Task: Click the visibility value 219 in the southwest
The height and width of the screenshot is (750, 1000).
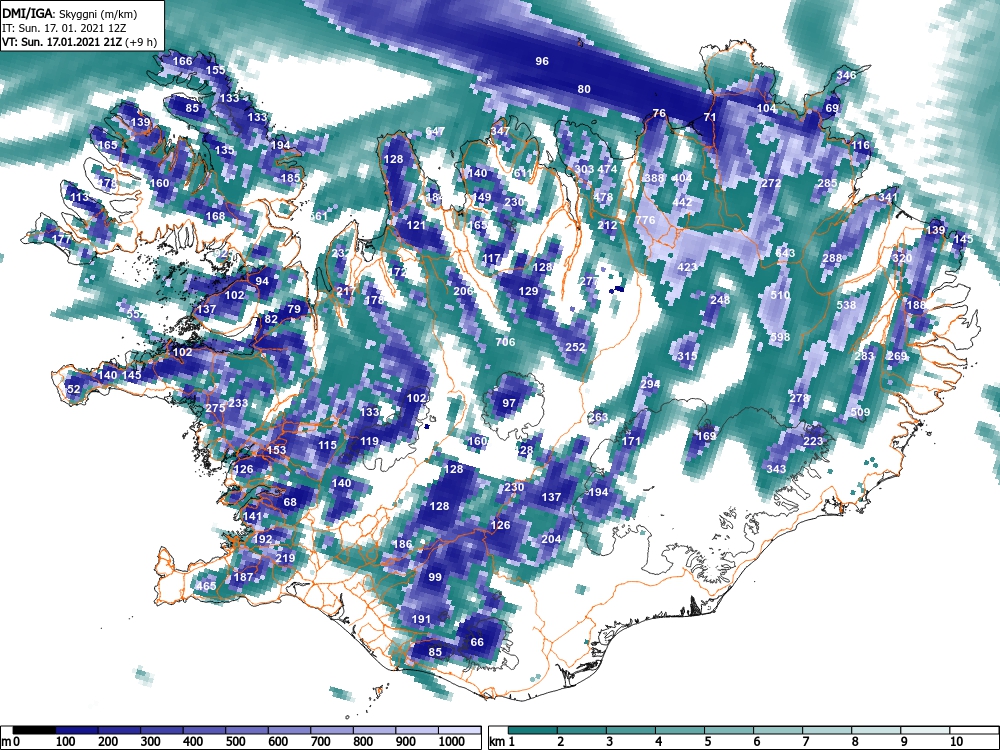Action: 285,559
